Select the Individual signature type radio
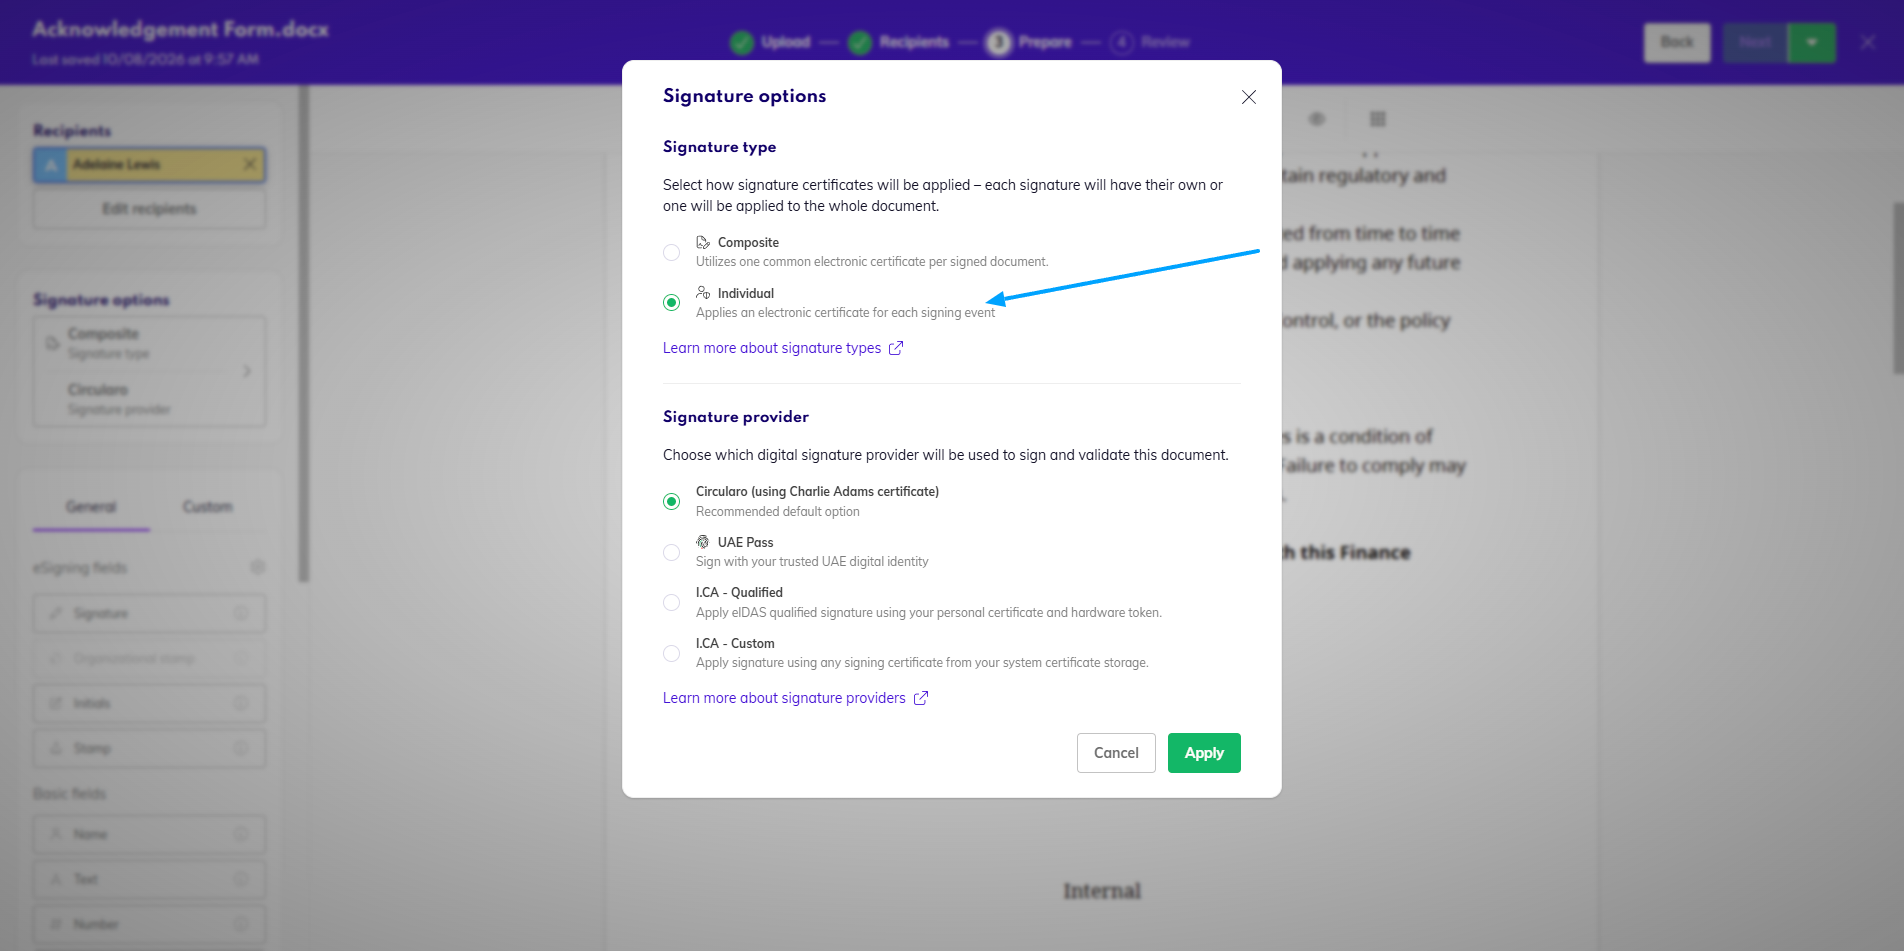This screenshot has height=951, width=1904. [x=672, y=302]
